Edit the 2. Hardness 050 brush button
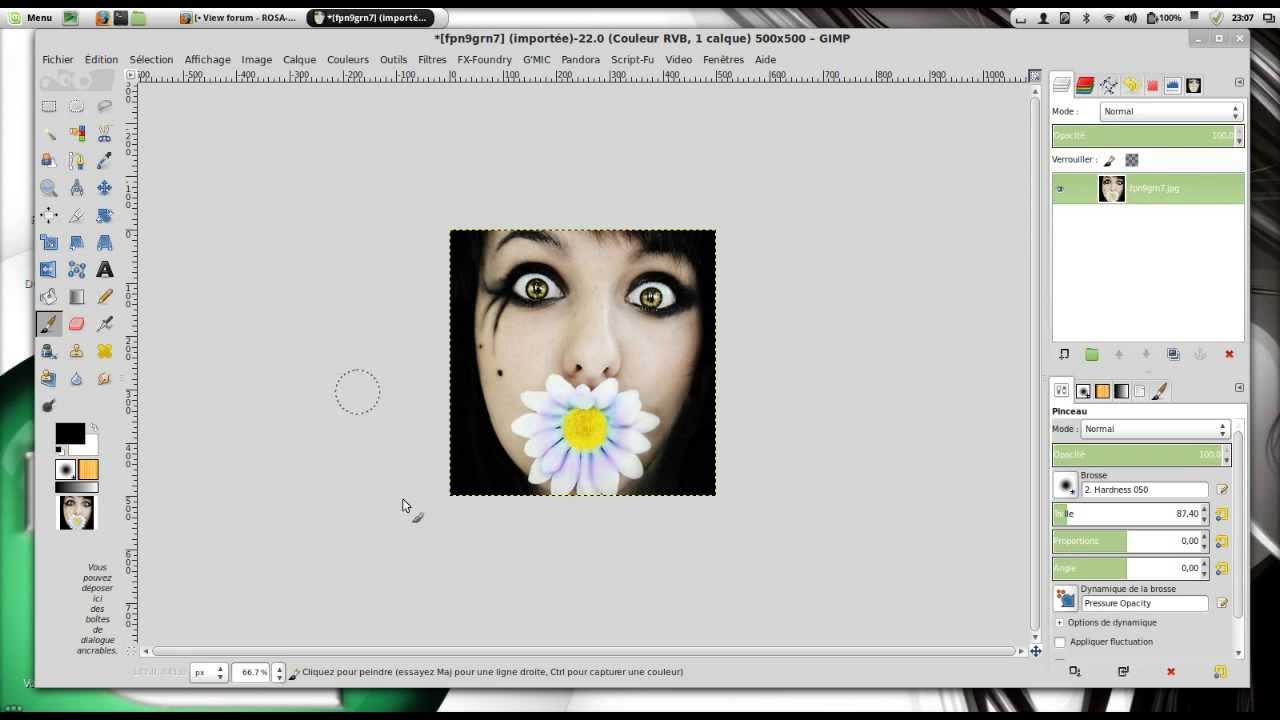This screenshot has width=1280, height=720. click(x=1221, y=490)
